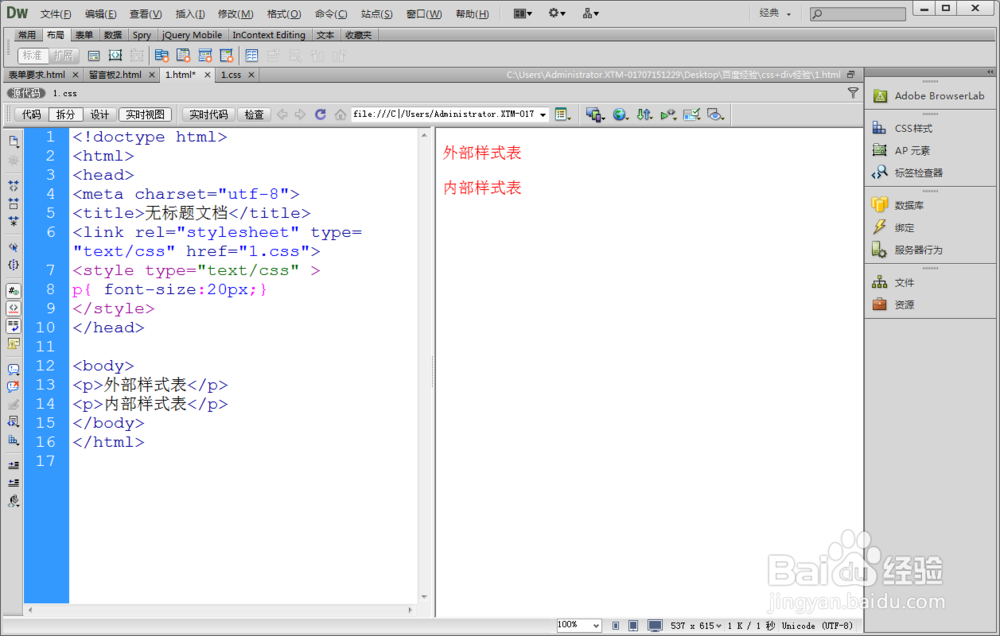Switch to 设计 design view
Image resolution: width=1000 pixels, height=636 pixels.
pos(99,114)
